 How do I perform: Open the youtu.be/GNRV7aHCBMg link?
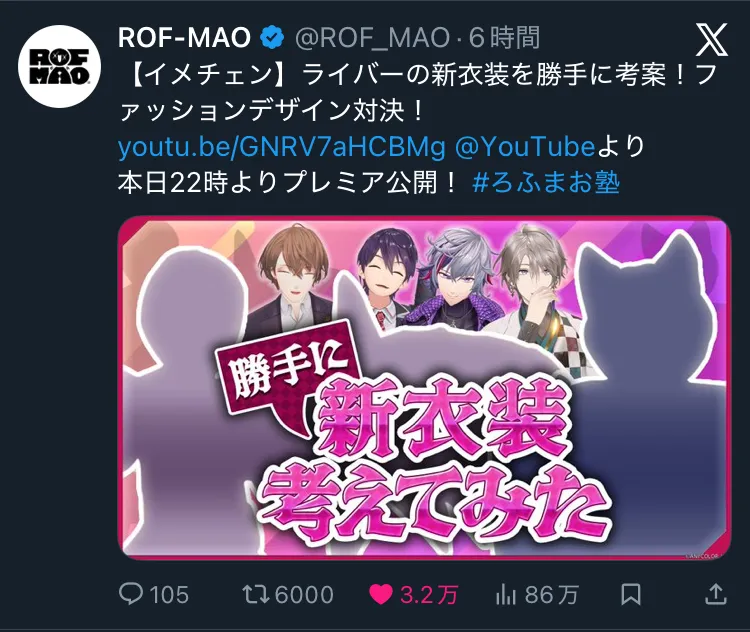coord(282,147)
